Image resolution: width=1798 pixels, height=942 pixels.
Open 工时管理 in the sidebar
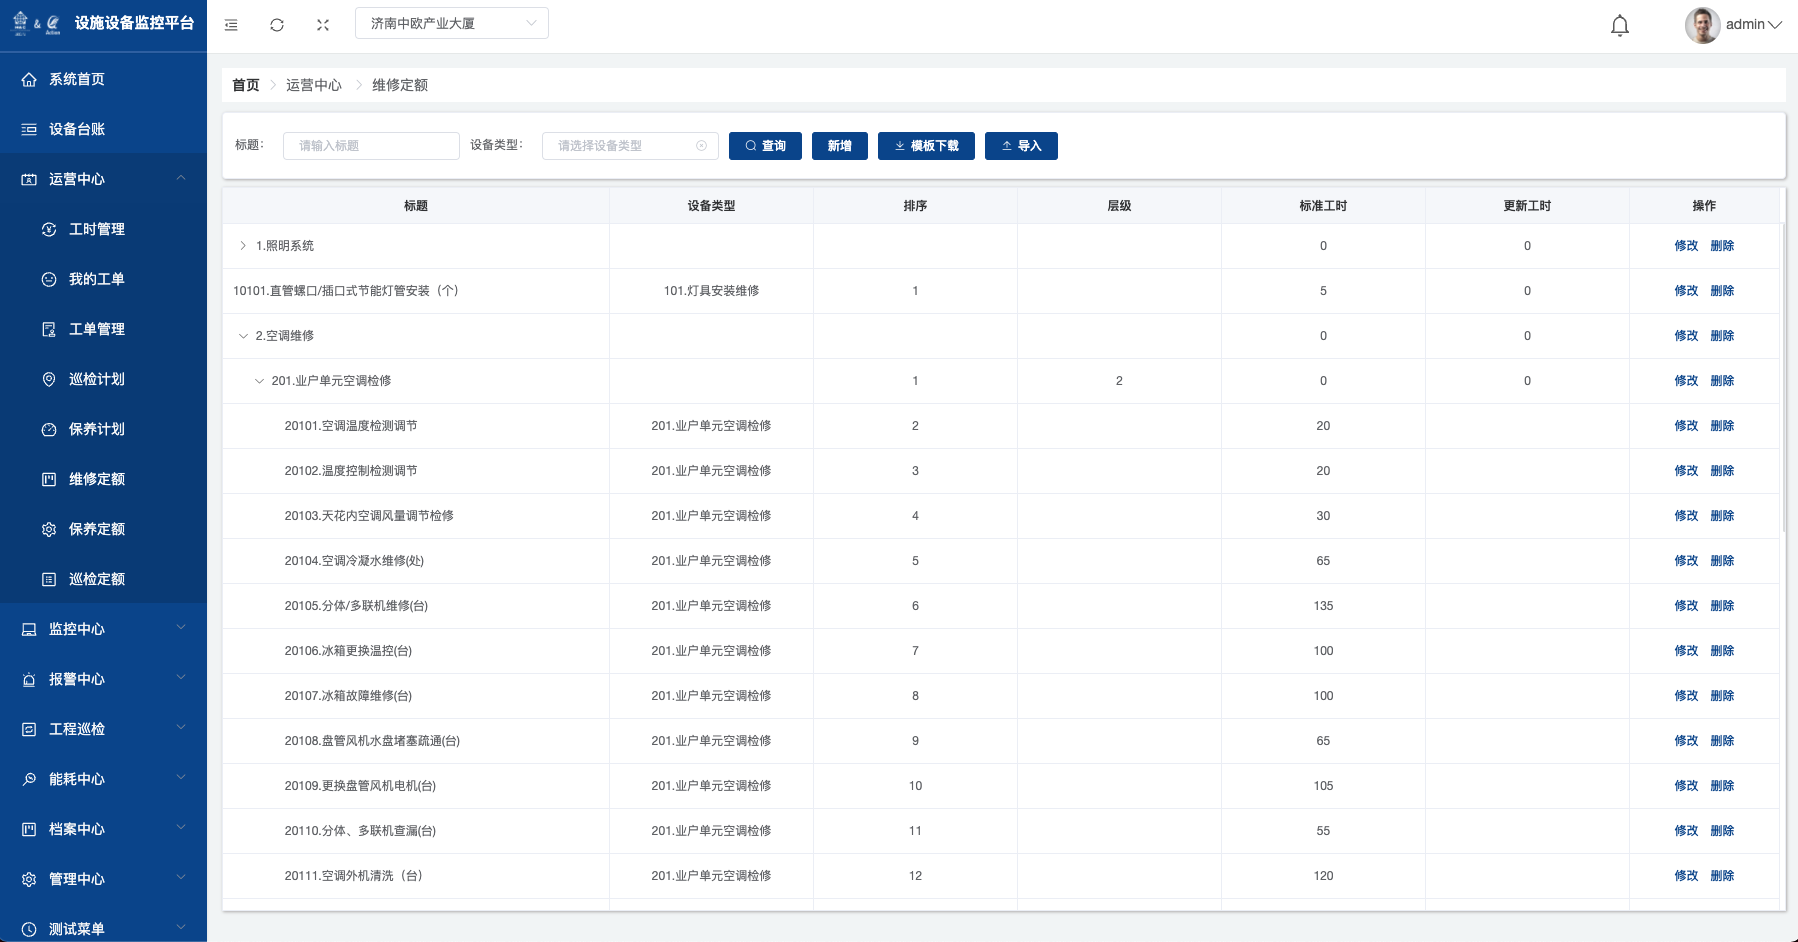[96, 229]
